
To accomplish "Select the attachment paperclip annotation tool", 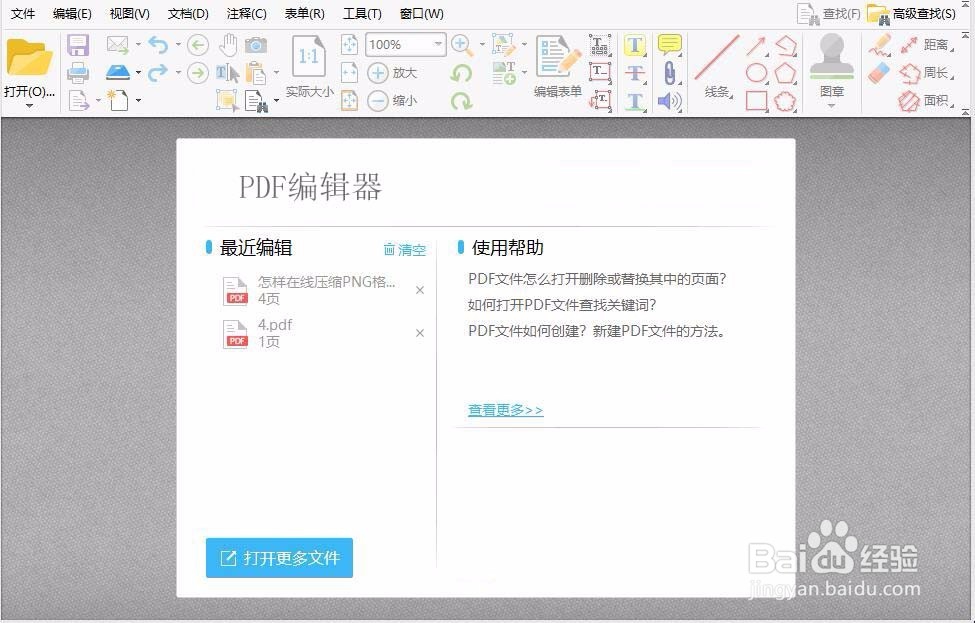I will click(x=671, y=72).
